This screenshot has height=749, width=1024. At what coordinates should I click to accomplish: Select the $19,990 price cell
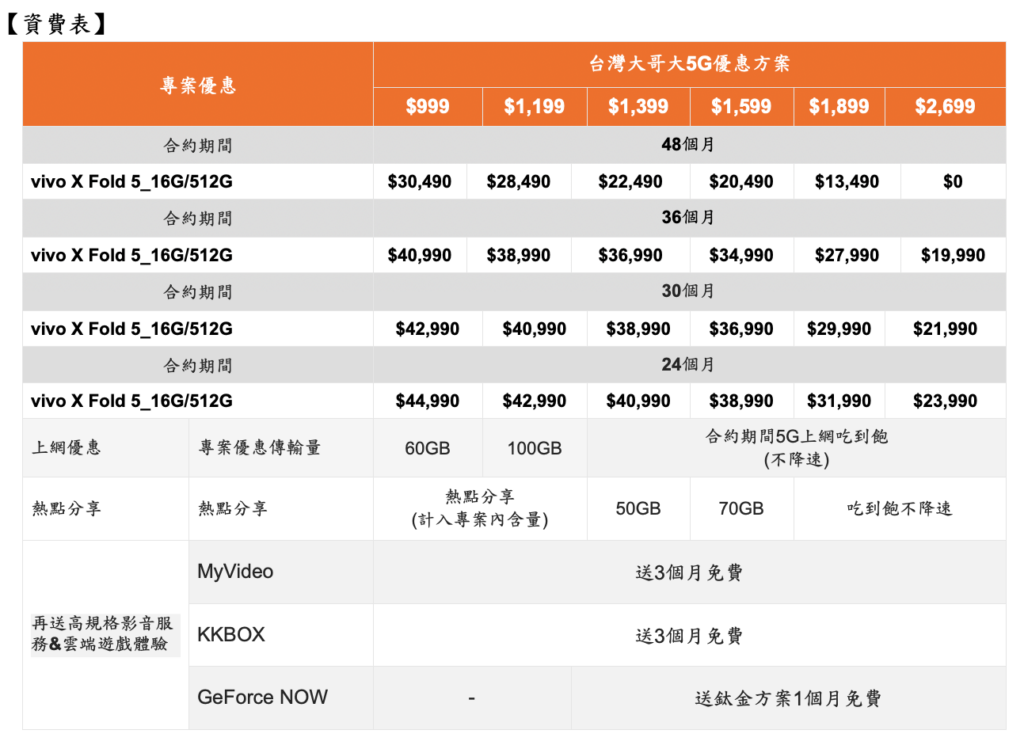pyautogui.click(x=953, y=255)
